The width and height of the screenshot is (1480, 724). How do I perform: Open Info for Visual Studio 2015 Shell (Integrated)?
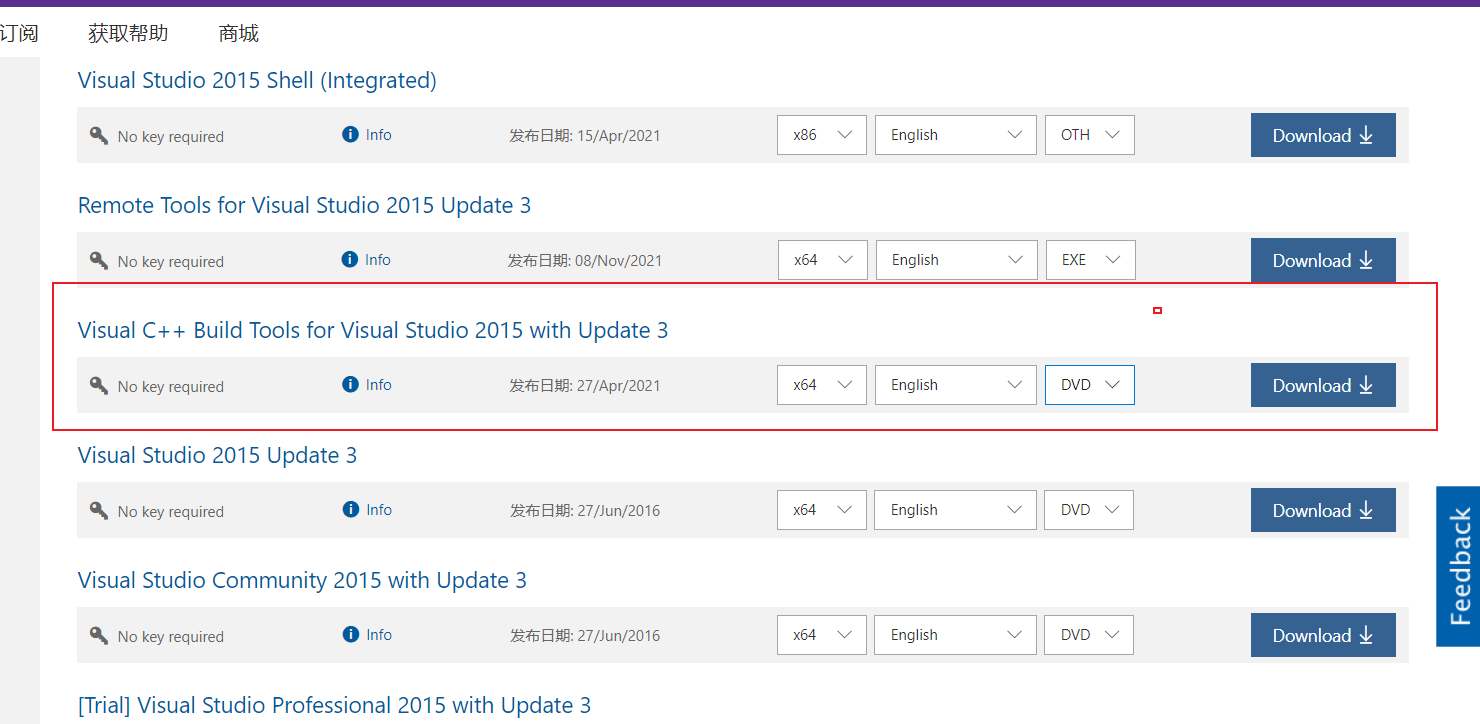(x=366, y=134)
